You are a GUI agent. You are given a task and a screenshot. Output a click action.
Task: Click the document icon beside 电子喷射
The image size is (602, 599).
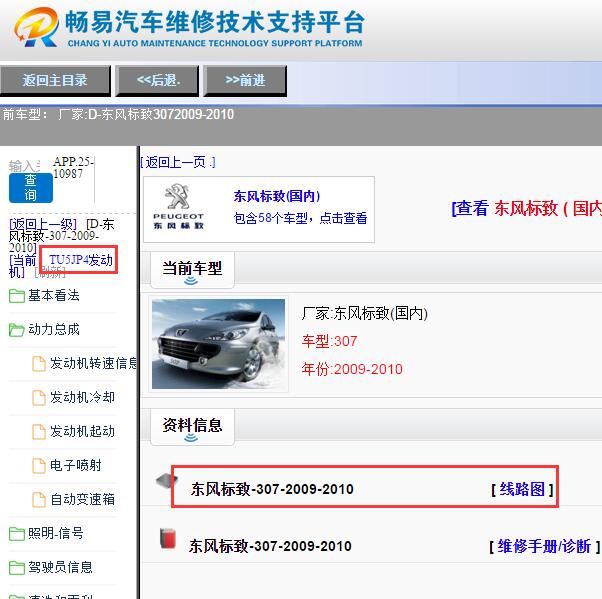click(x=38, y=465)
